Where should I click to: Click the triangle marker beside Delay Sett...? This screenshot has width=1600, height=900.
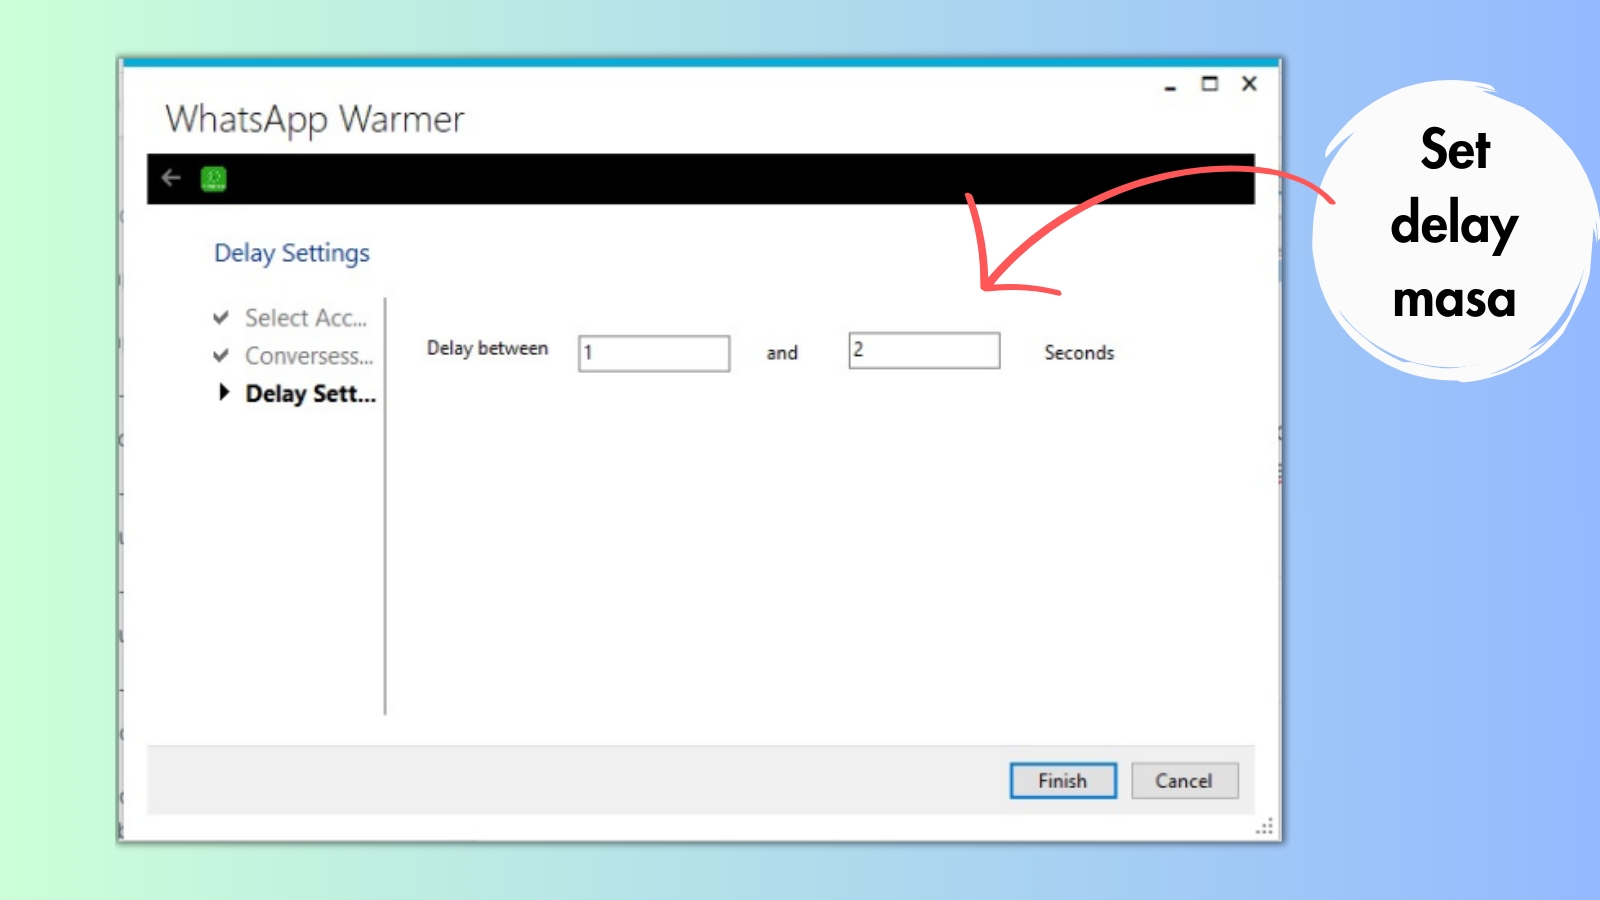coord(224,393)
